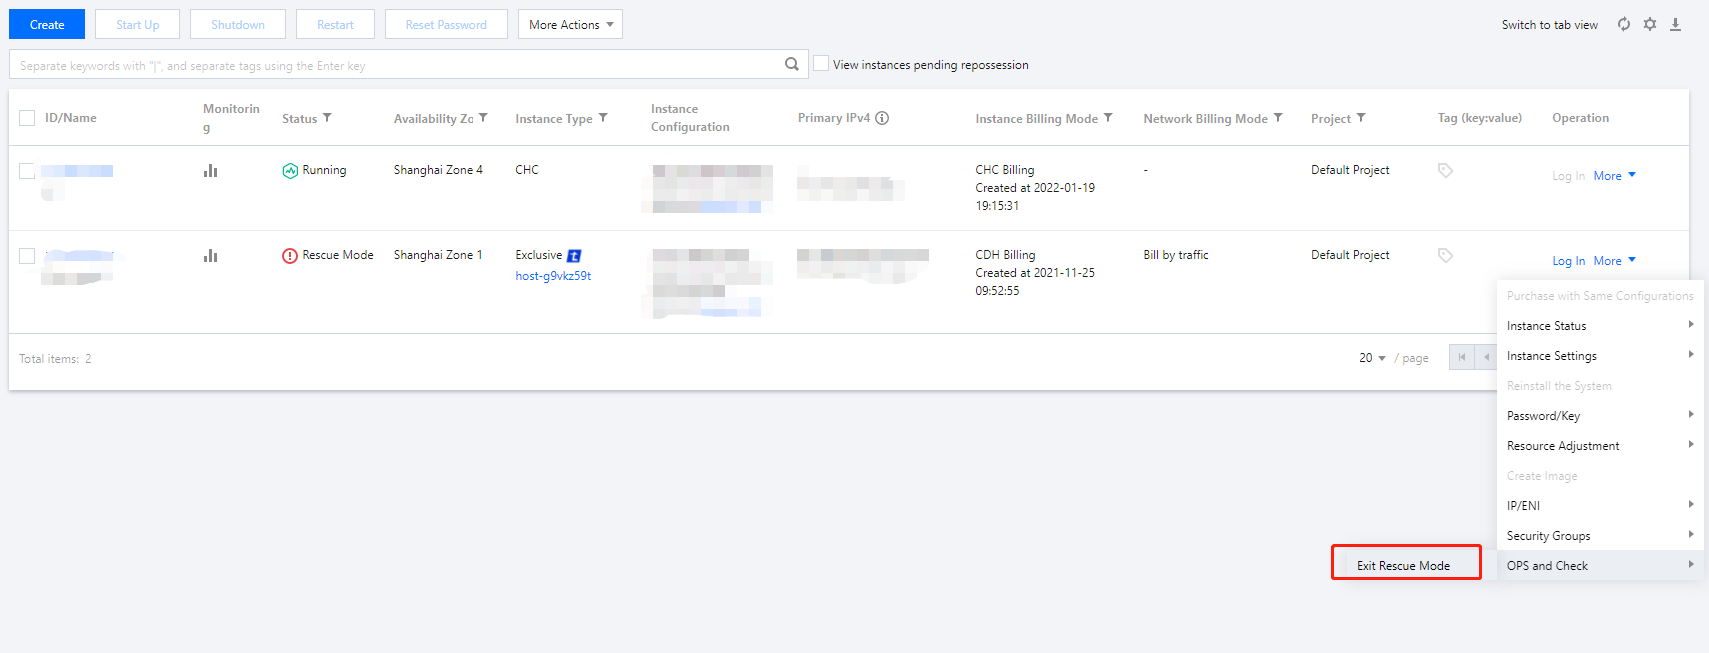Image resolution: width=1709 pixels, height=653 pixels.
Task: Click the Primary IPv4 info icon
Action: (882, 118)
